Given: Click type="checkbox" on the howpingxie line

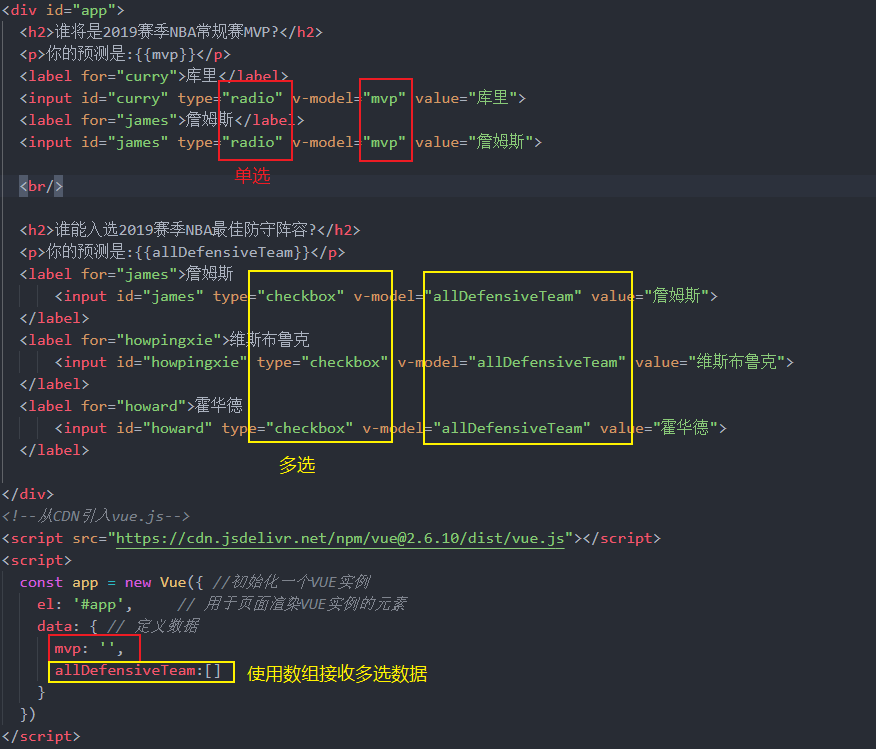Looking at the screenshot, I should (x=322, y=362).
